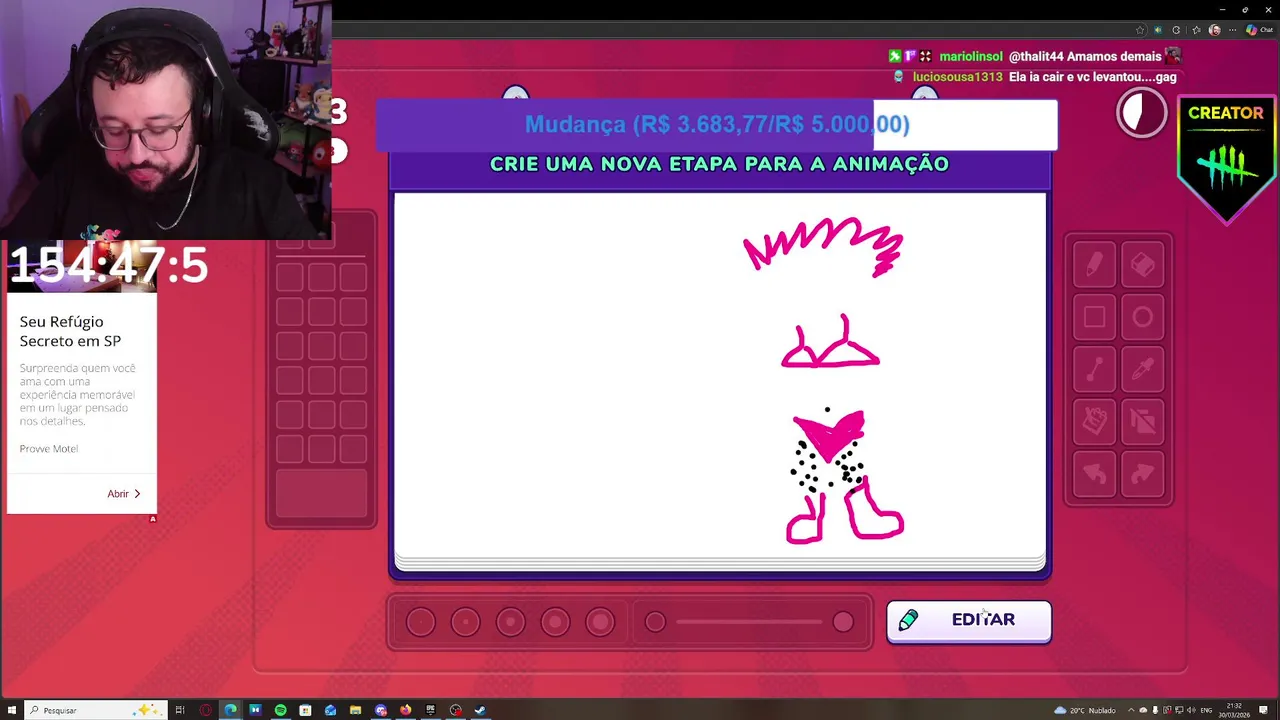Select the eraser tool
This screenshot has height=720, width=1280.
[1142, 265]
